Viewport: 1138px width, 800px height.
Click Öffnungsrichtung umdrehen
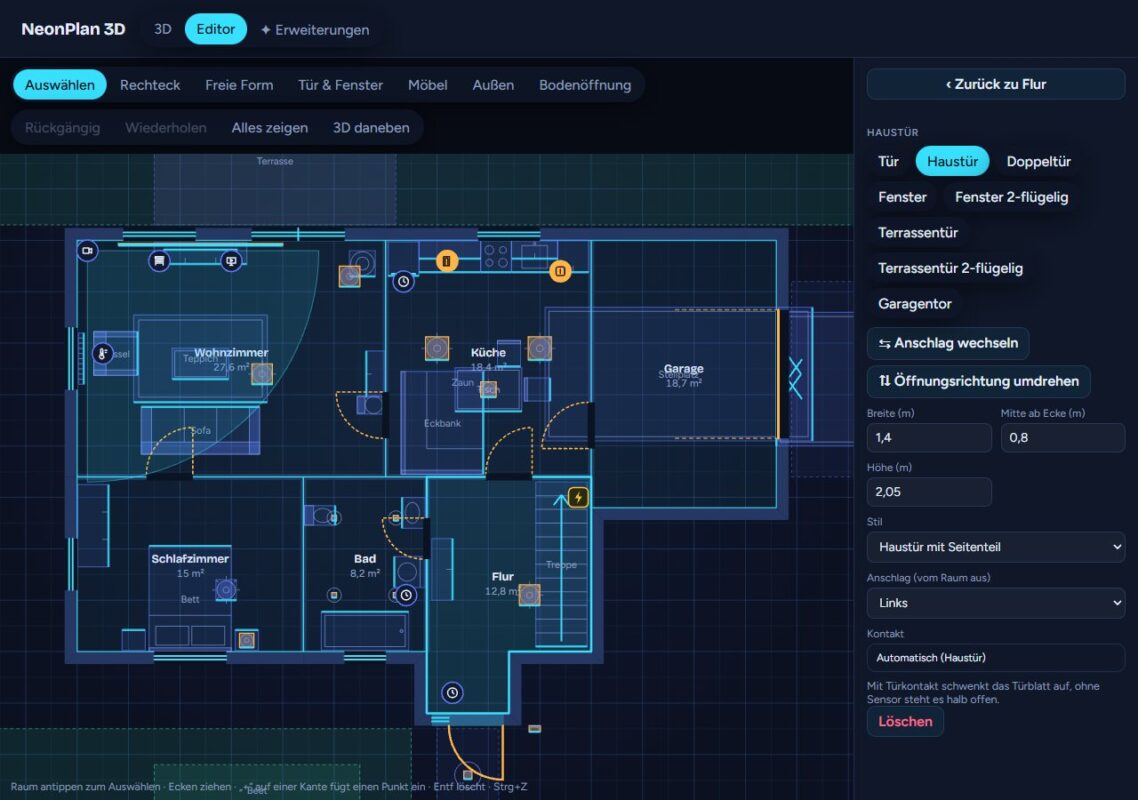coord(978,381)
